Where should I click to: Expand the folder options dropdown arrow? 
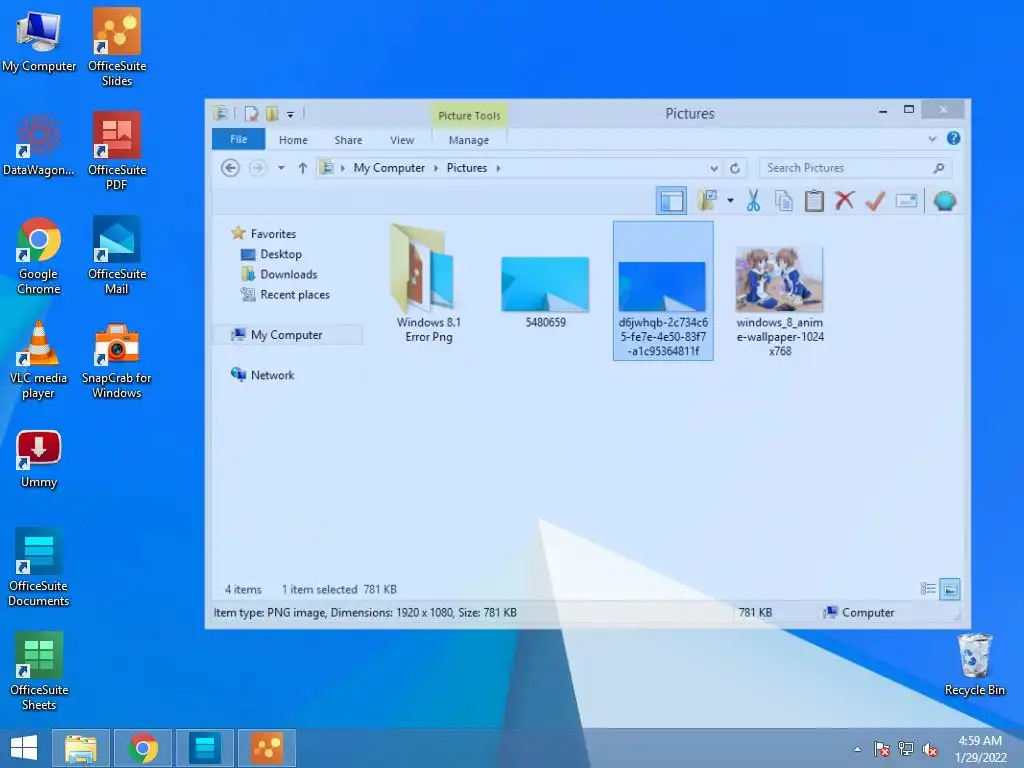pyautogui.click(x=730, y=200)
